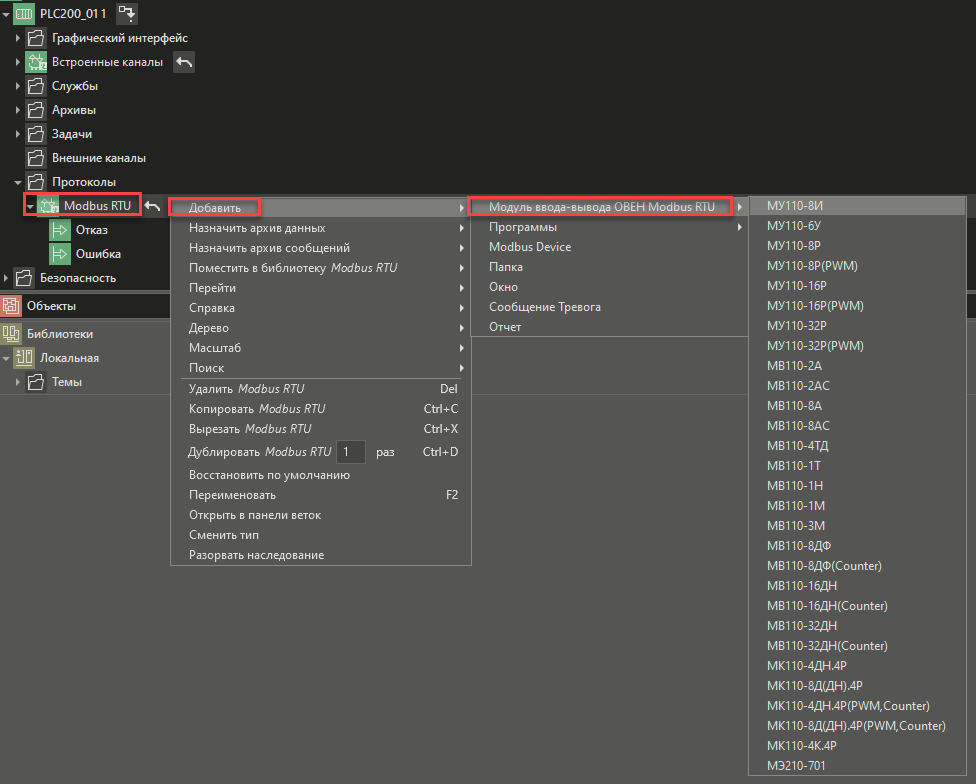Select module МЭ210-701
The width and height of the screenshot is (976, 784).
857,765
